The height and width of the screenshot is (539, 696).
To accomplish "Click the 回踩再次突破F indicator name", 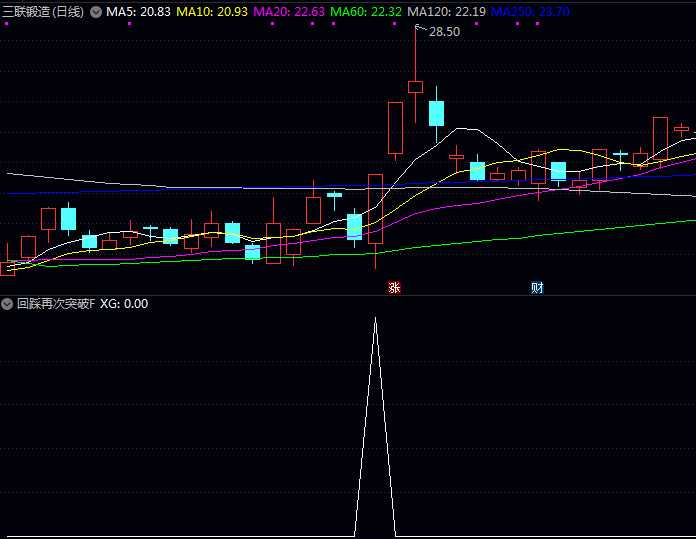I will pos(56,304).
